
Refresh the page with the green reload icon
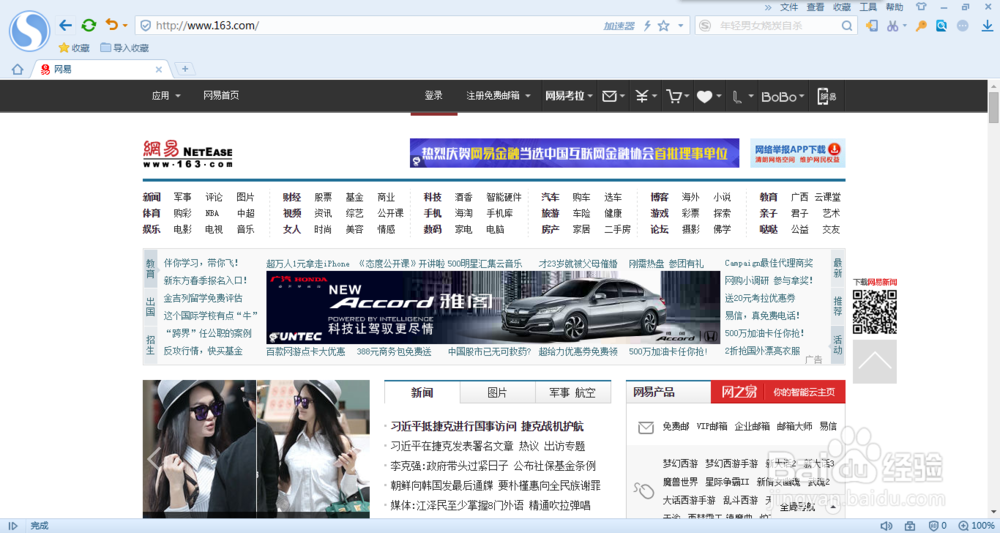click(x=89, y=26)
